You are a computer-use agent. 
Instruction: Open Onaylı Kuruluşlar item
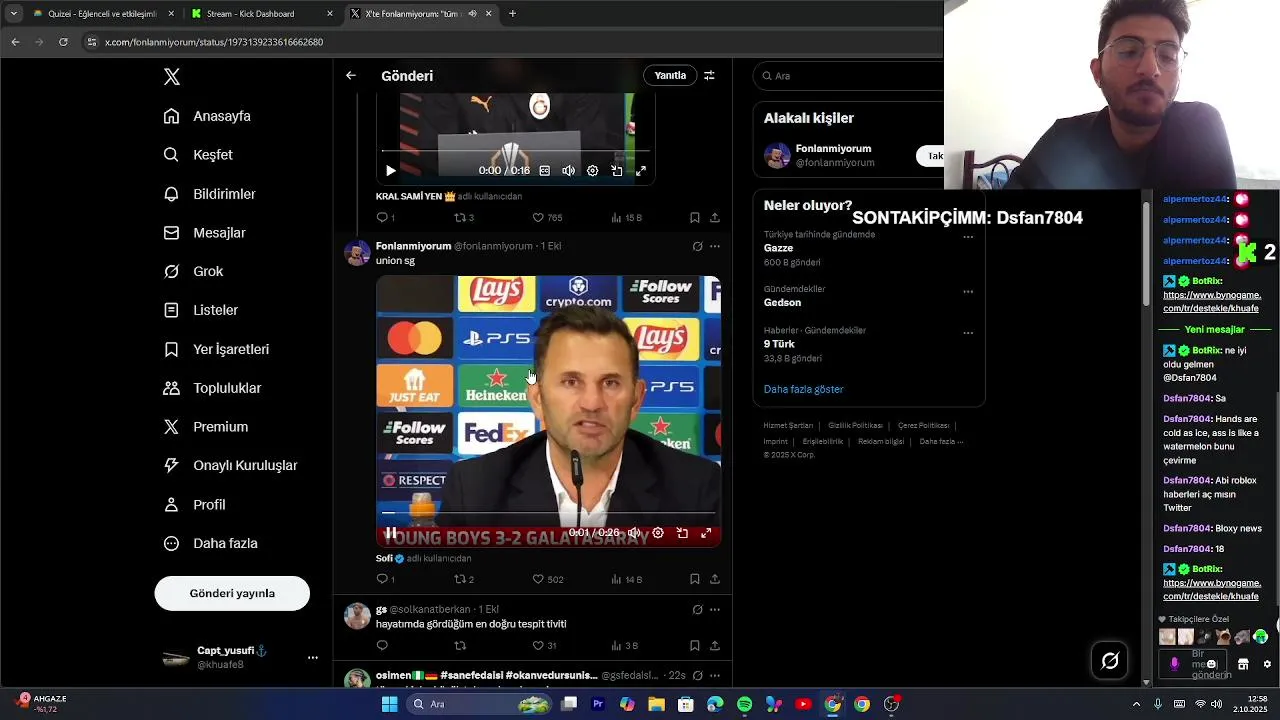click(x=231, y=466)
